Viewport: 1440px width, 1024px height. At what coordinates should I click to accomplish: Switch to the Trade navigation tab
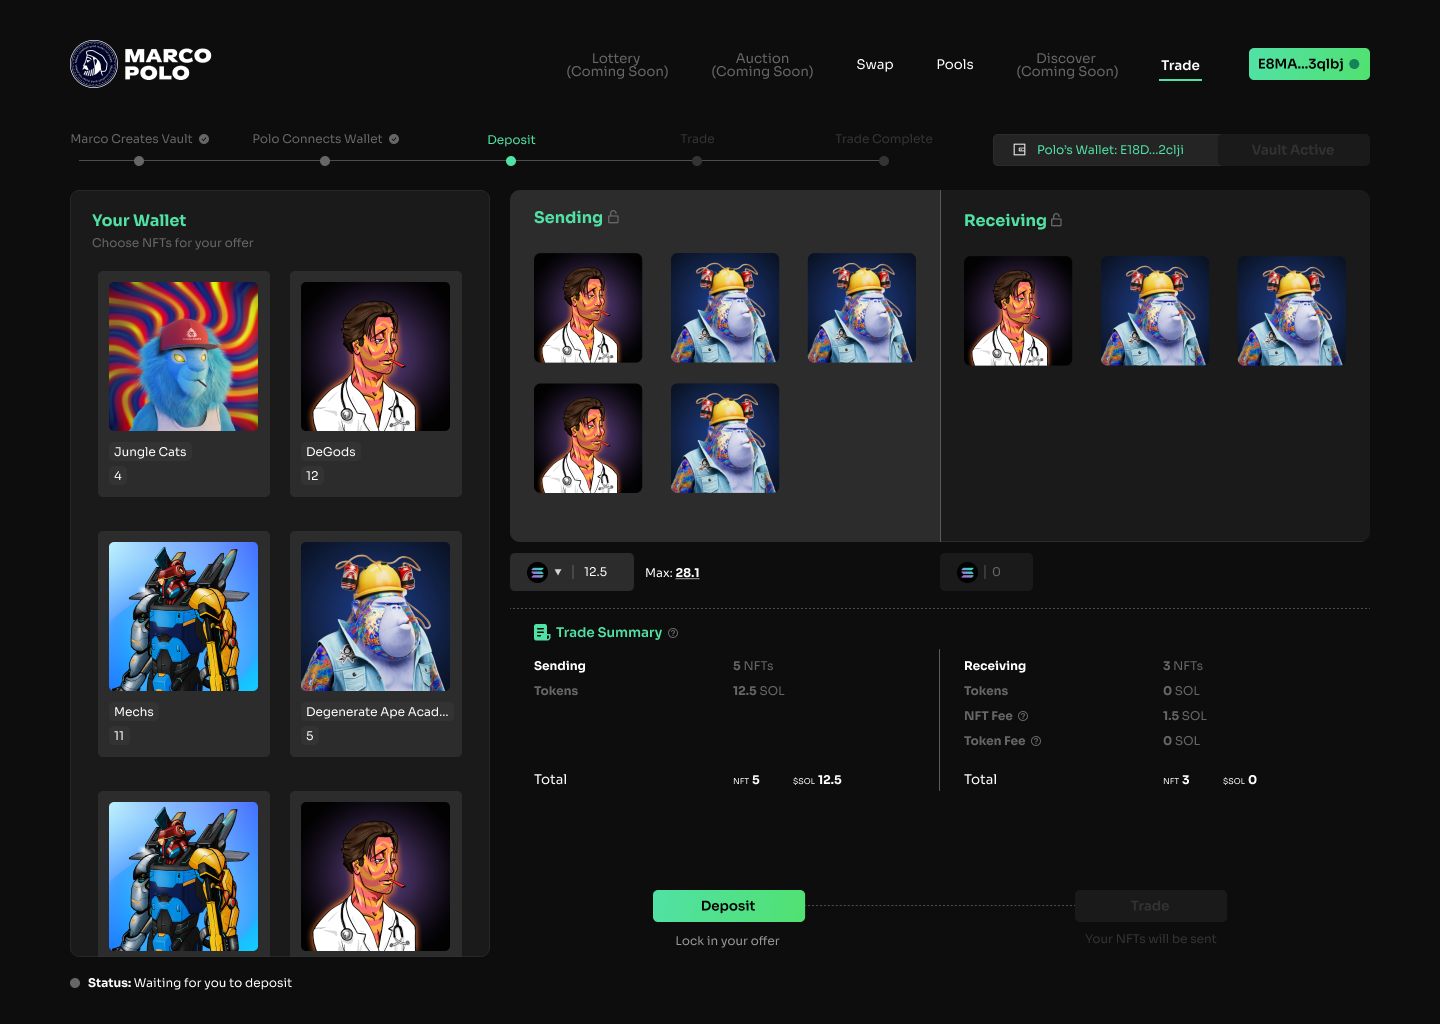(x=1180, y=65)
